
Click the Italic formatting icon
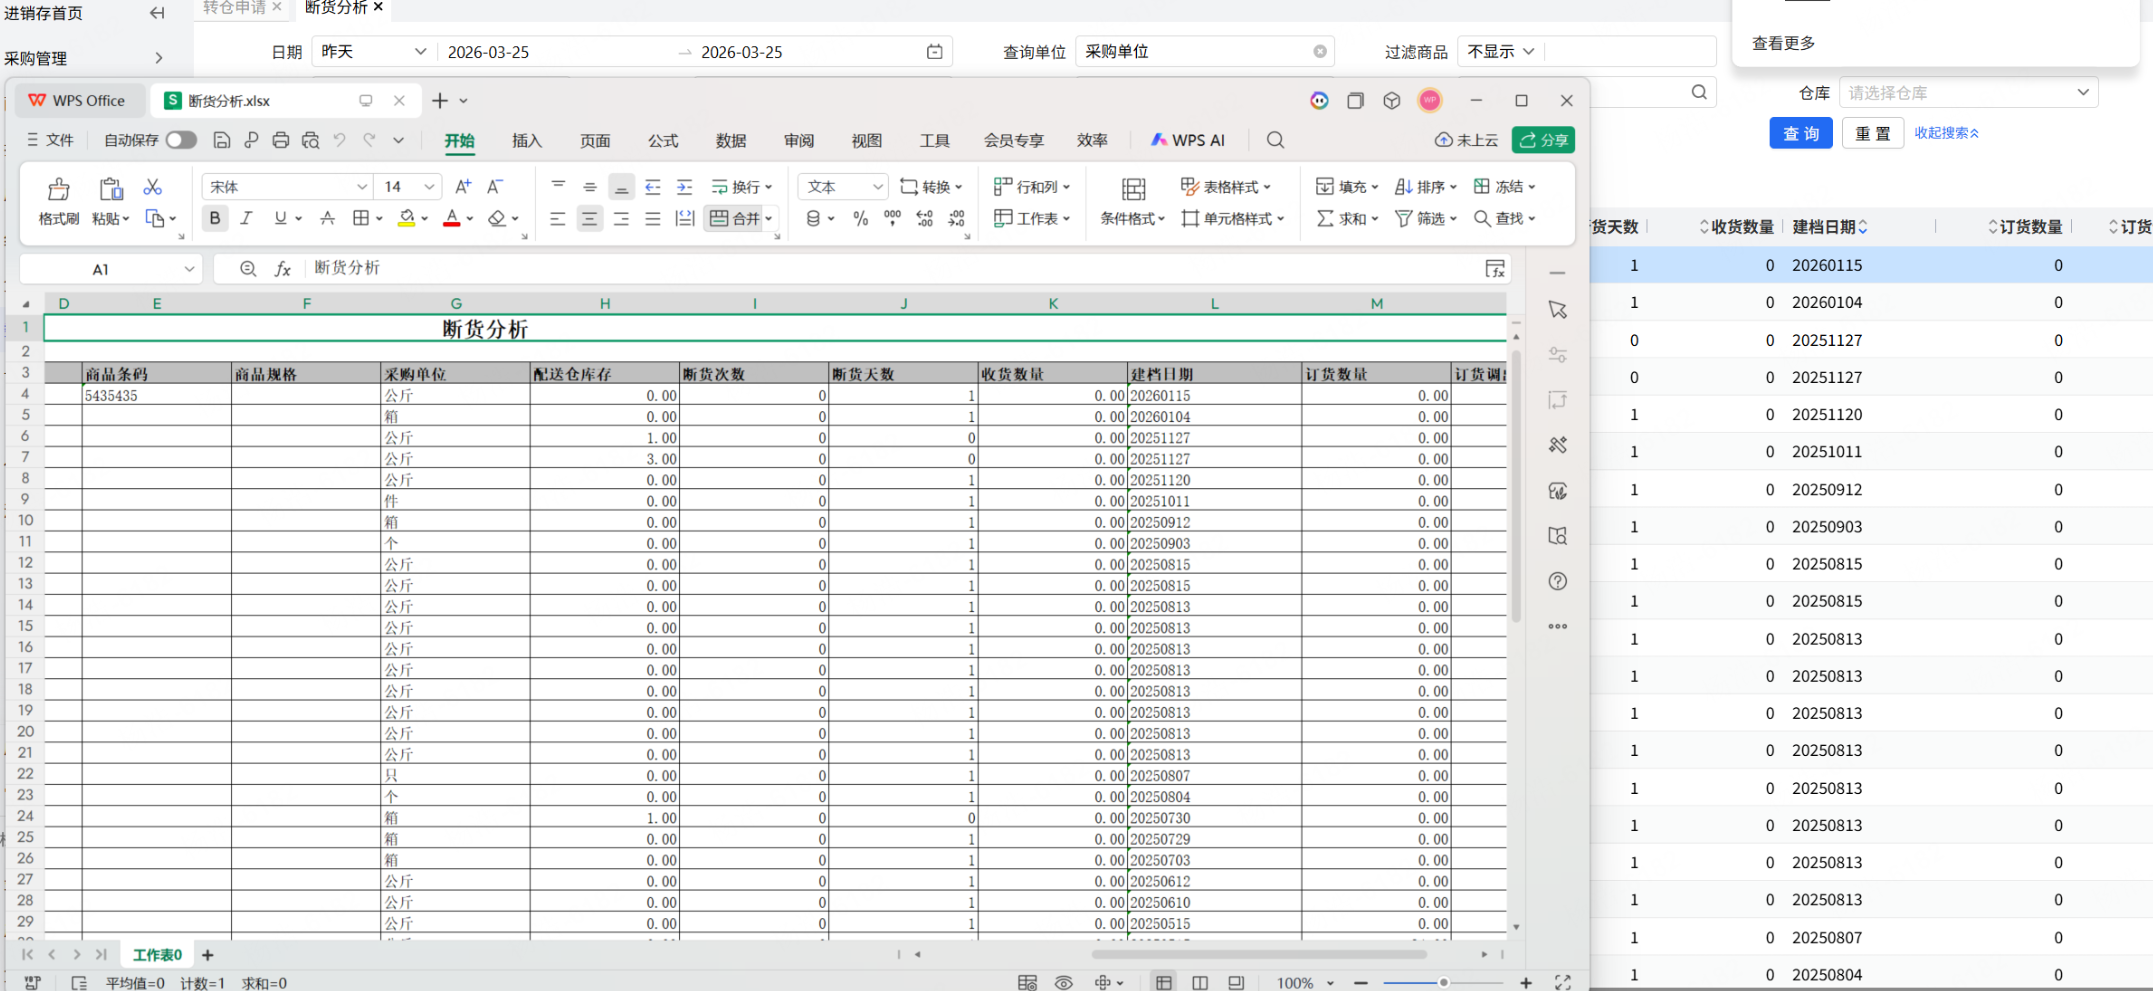click(246, 218)
